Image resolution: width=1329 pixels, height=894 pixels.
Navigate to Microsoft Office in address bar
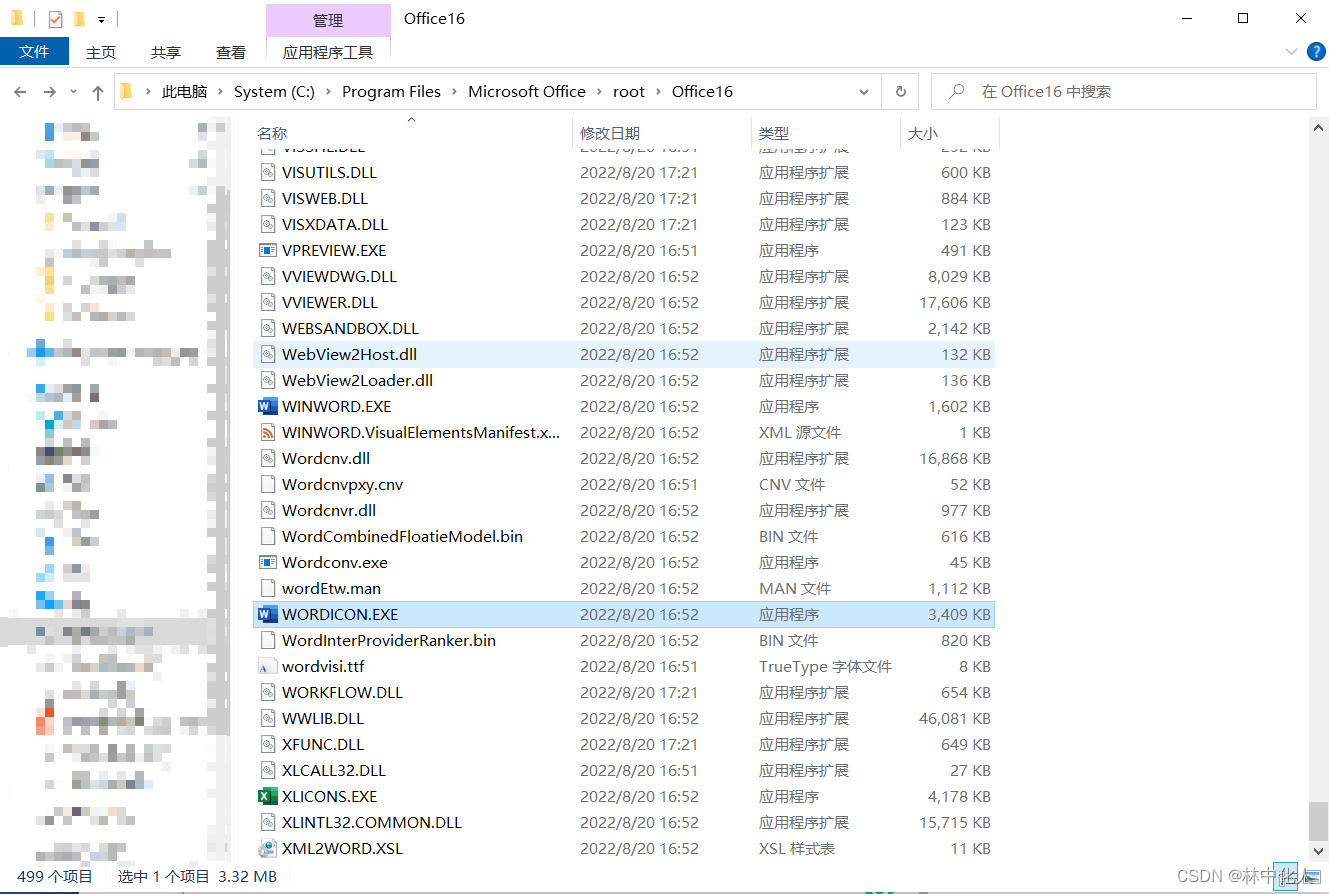point(527,91)
